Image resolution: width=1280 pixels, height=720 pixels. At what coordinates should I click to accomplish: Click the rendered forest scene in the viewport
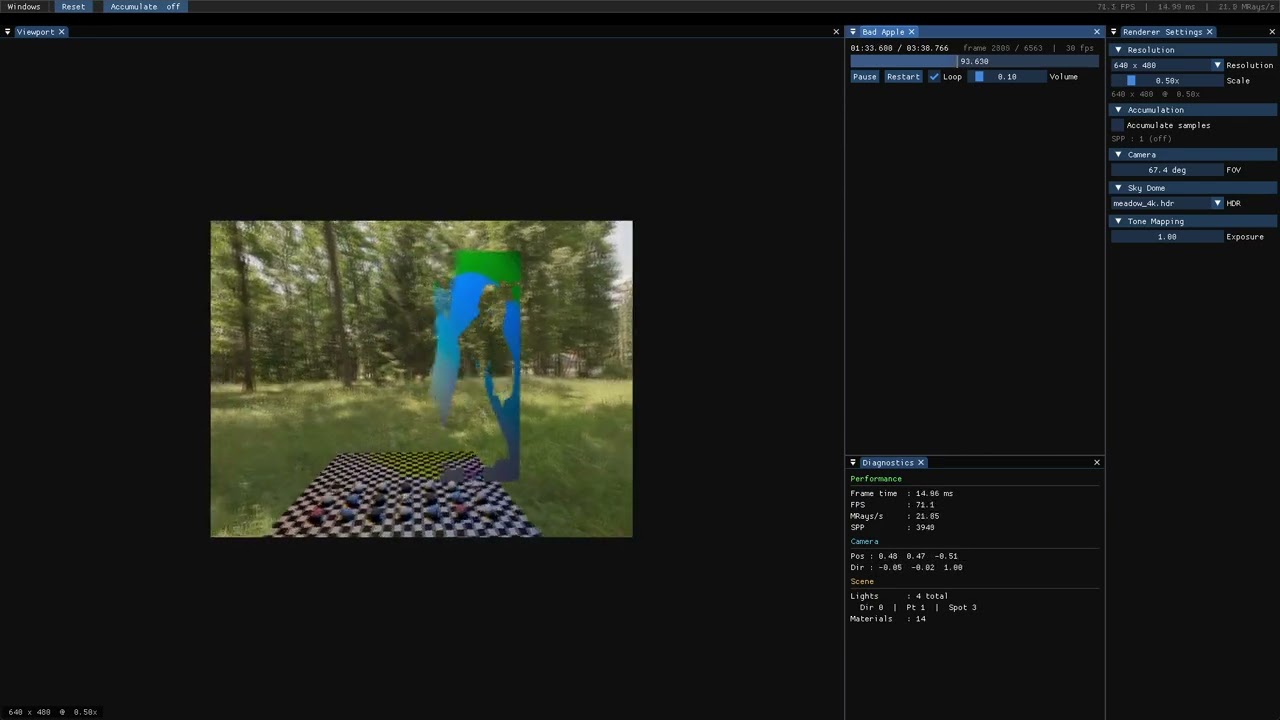click(x=421, y=379)
